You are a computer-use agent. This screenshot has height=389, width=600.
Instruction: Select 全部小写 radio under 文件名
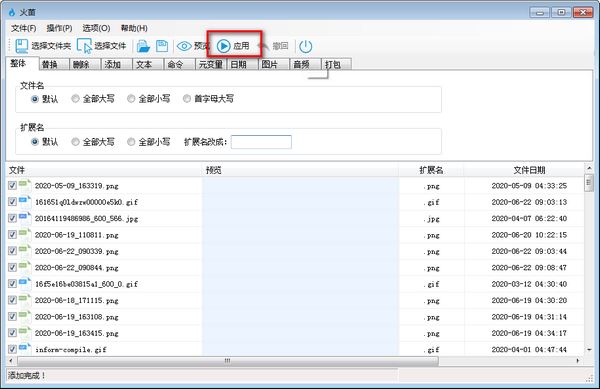[131, 99]
